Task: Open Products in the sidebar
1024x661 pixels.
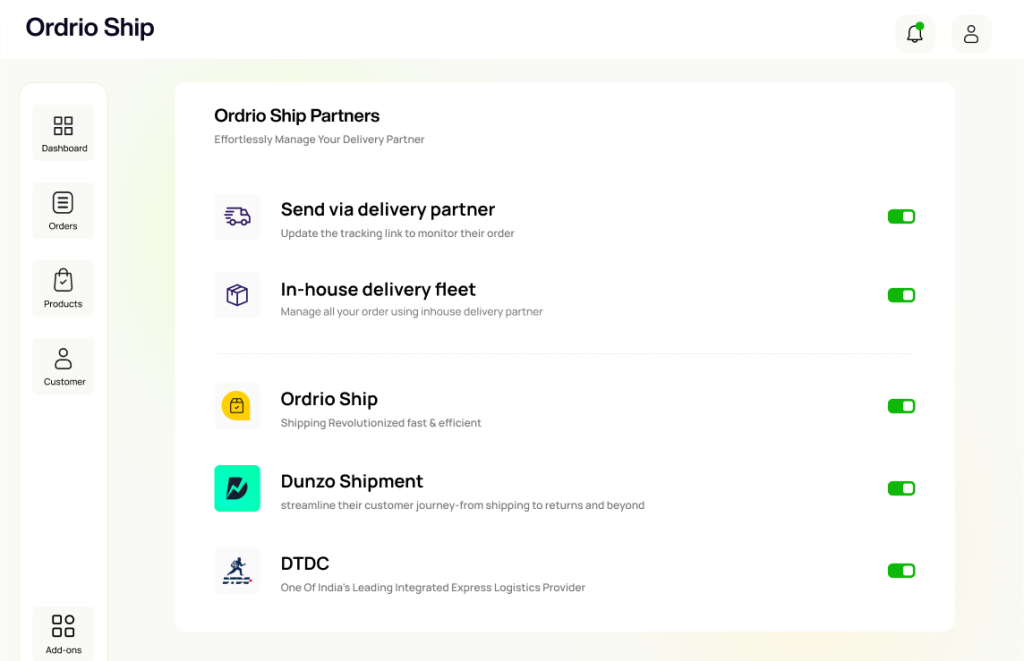Action: 63,288
